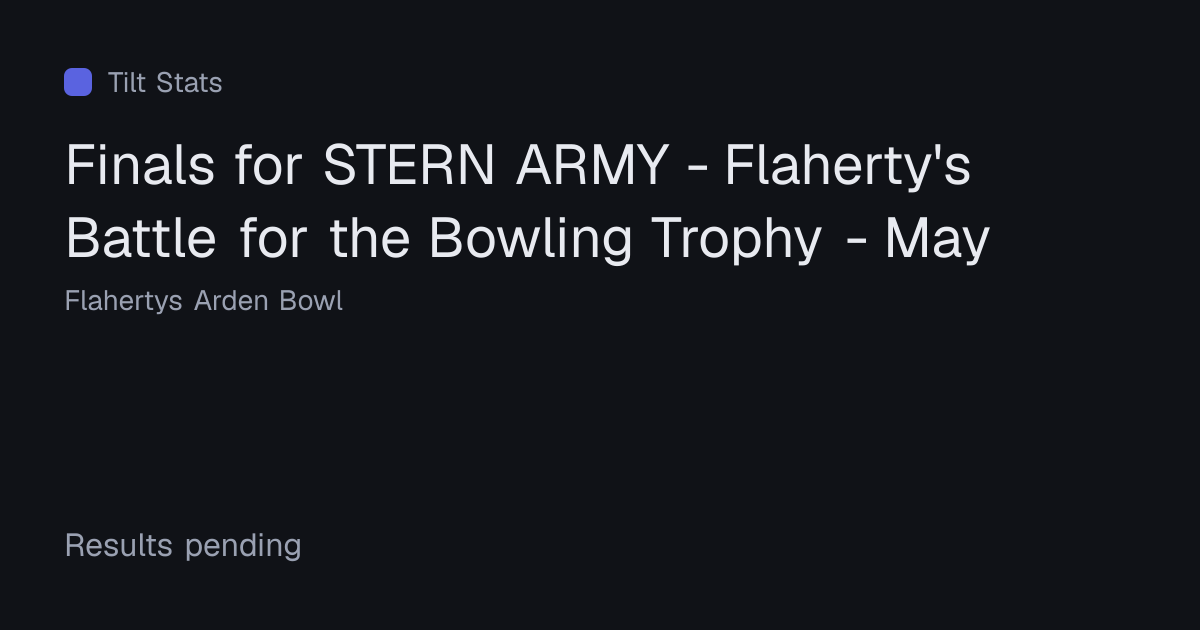
Task: Click the "for" preceding STERN
Action: [269, 165]
